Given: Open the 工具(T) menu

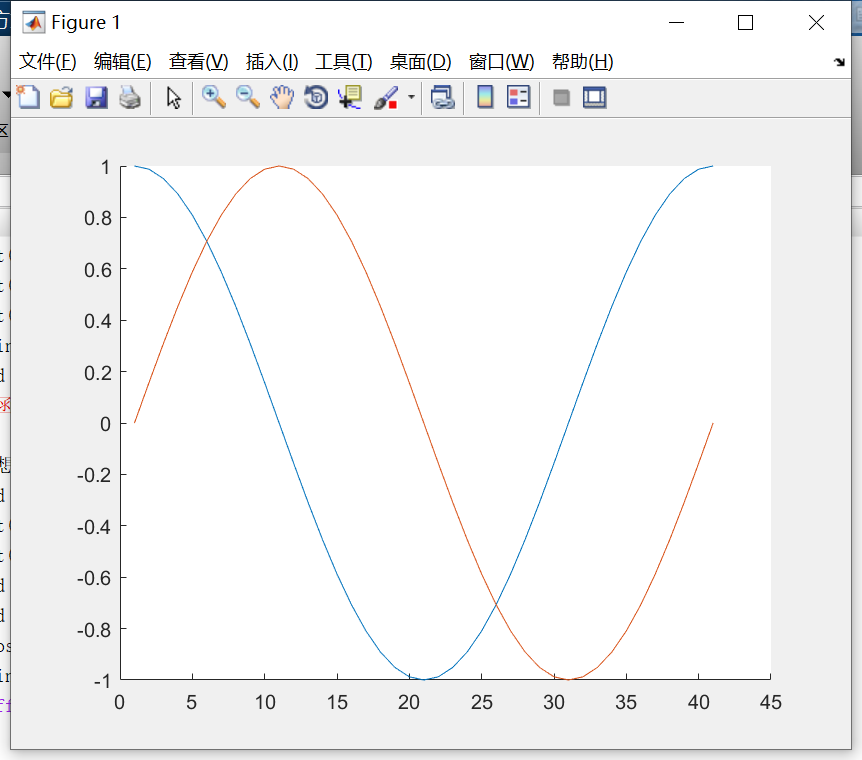Looking at the screenshot, I should click(344, 62).
